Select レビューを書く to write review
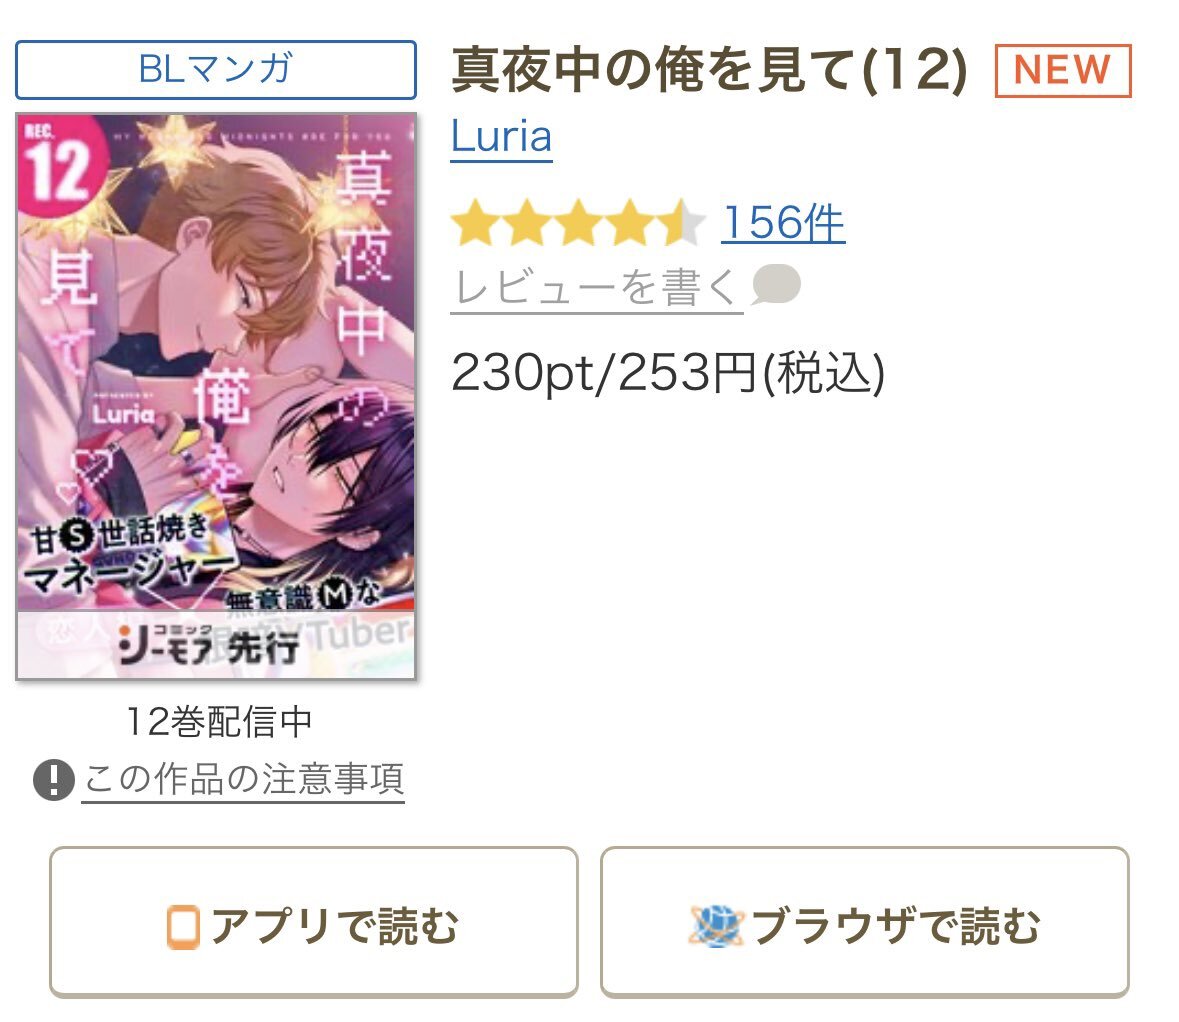The image size is (1179, 1022). coord(596,287)
